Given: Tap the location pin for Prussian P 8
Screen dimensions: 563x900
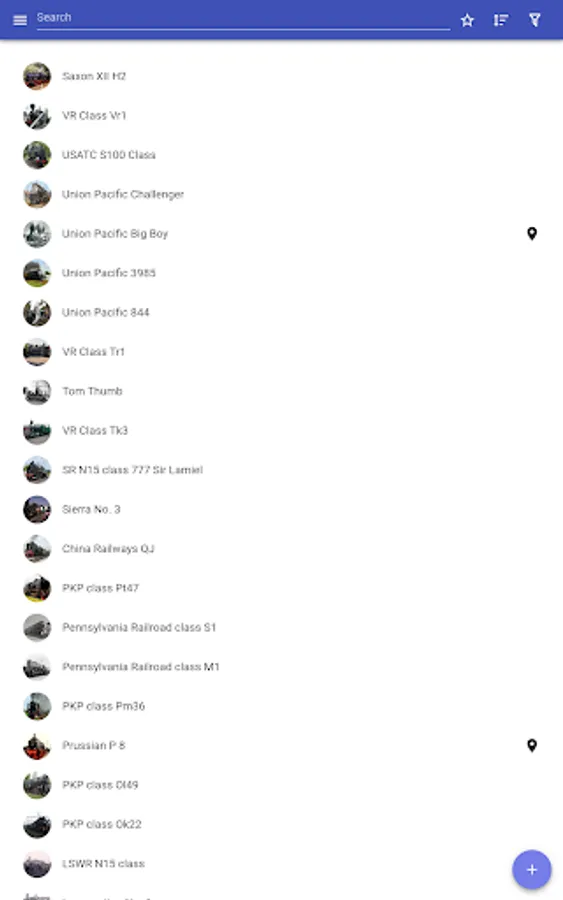Looking at the screenshot, I should pyautogui.click(x=532, y=745).
